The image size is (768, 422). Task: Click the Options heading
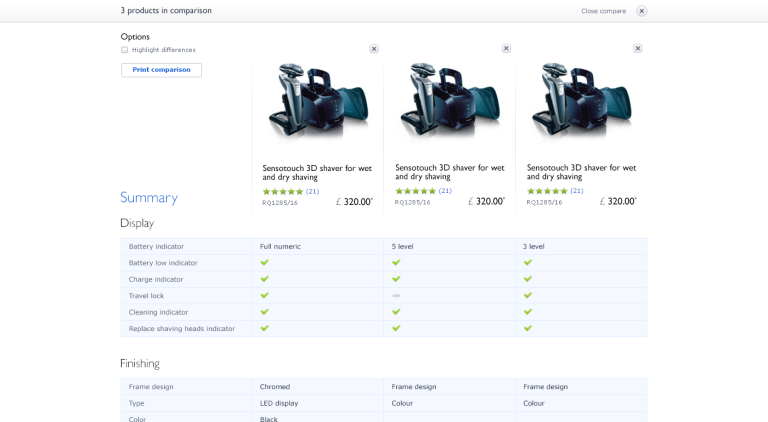135,37
